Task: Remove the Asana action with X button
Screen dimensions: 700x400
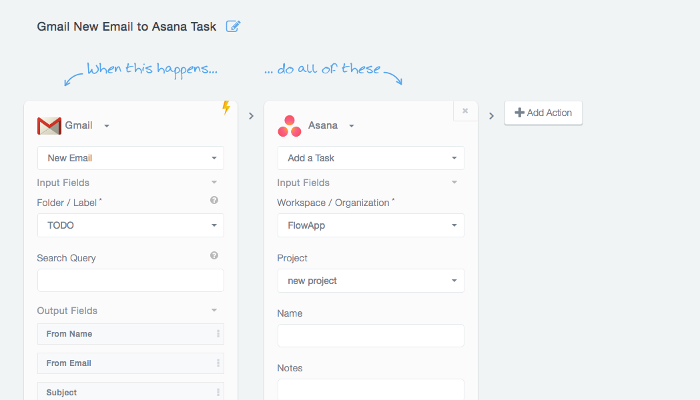Action: point(464,111)
